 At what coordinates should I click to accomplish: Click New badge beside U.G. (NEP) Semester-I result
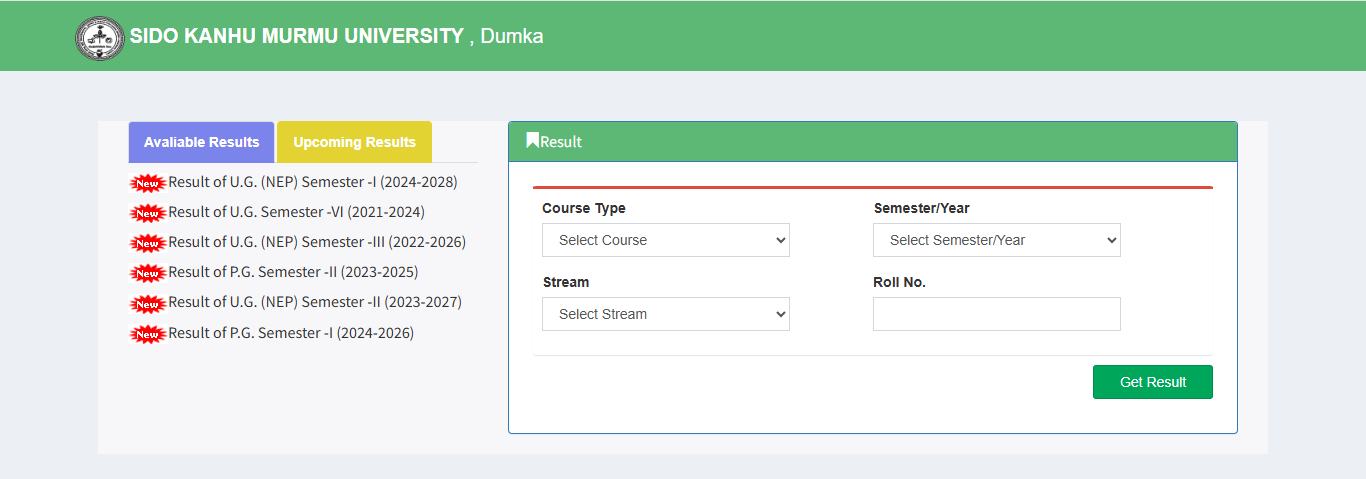click(148, 183)
